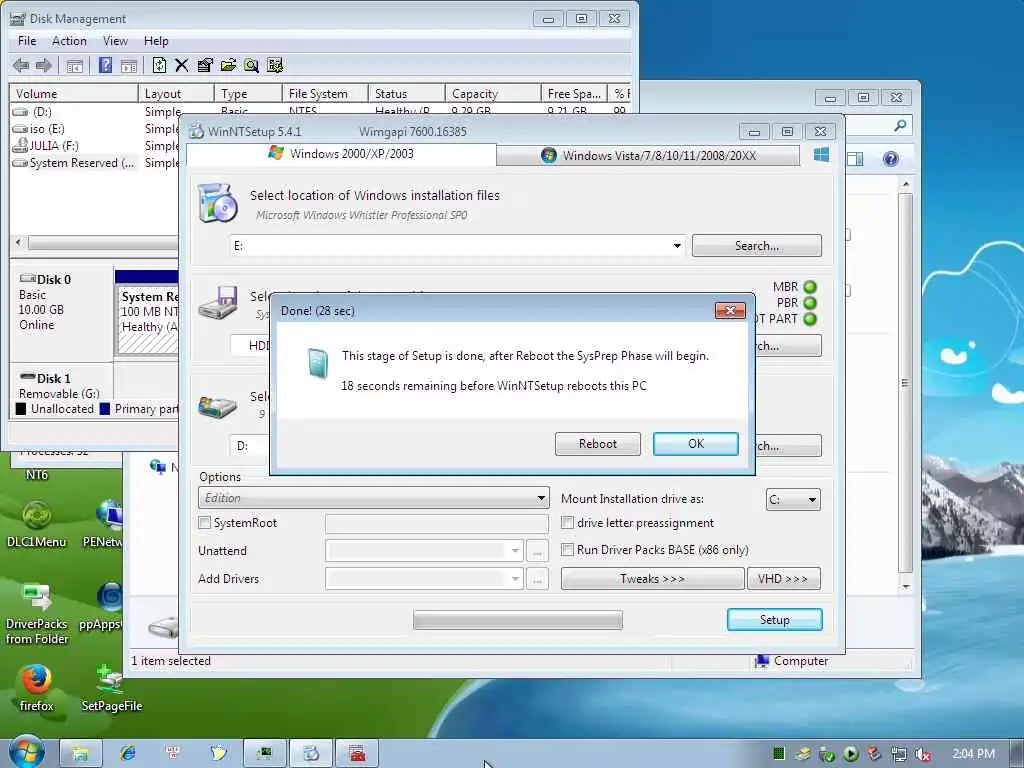Click the Windows Start orb
This screenshot has height=768, width=1024.
[26, 752]
